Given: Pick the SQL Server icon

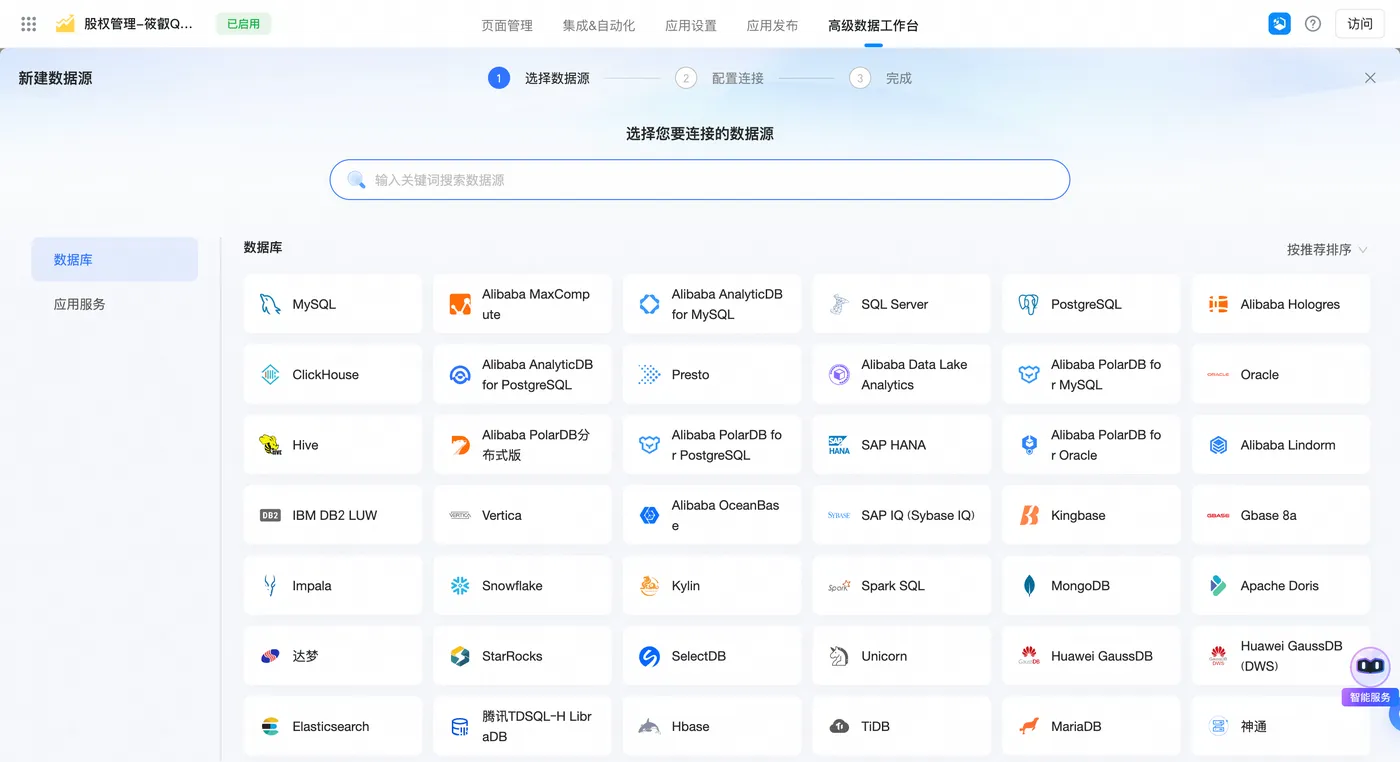Looking at the screenshot, I should [x=839, y=304].
